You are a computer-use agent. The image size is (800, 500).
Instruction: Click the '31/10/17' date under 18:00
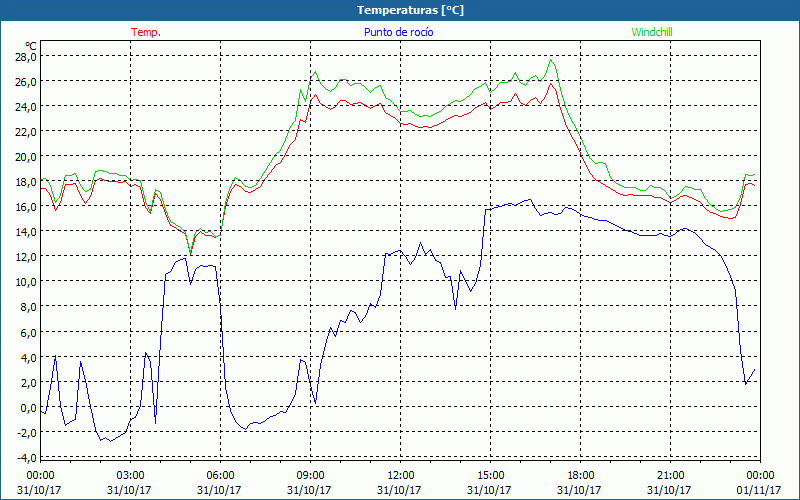(x=579, y=490)
